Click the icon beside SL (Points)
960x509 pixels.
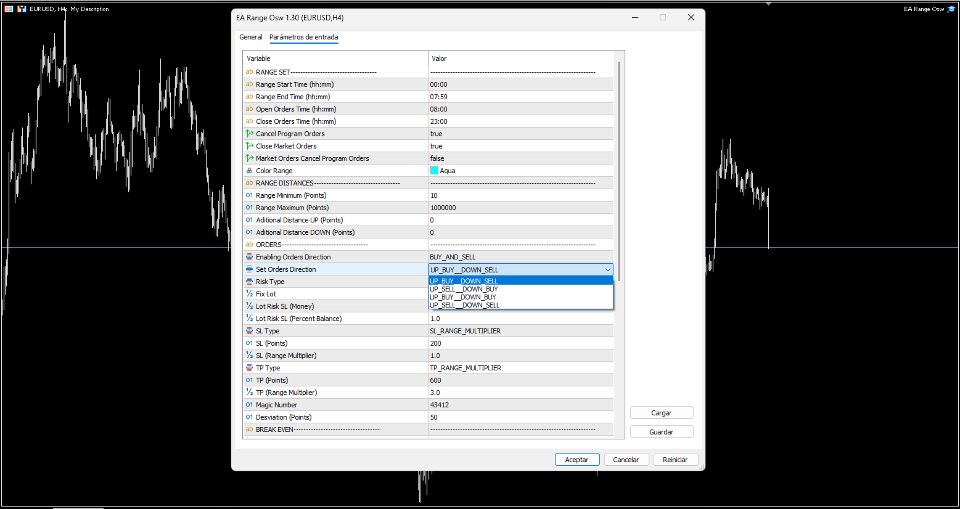pyautogui.click(x=249, y=343)
